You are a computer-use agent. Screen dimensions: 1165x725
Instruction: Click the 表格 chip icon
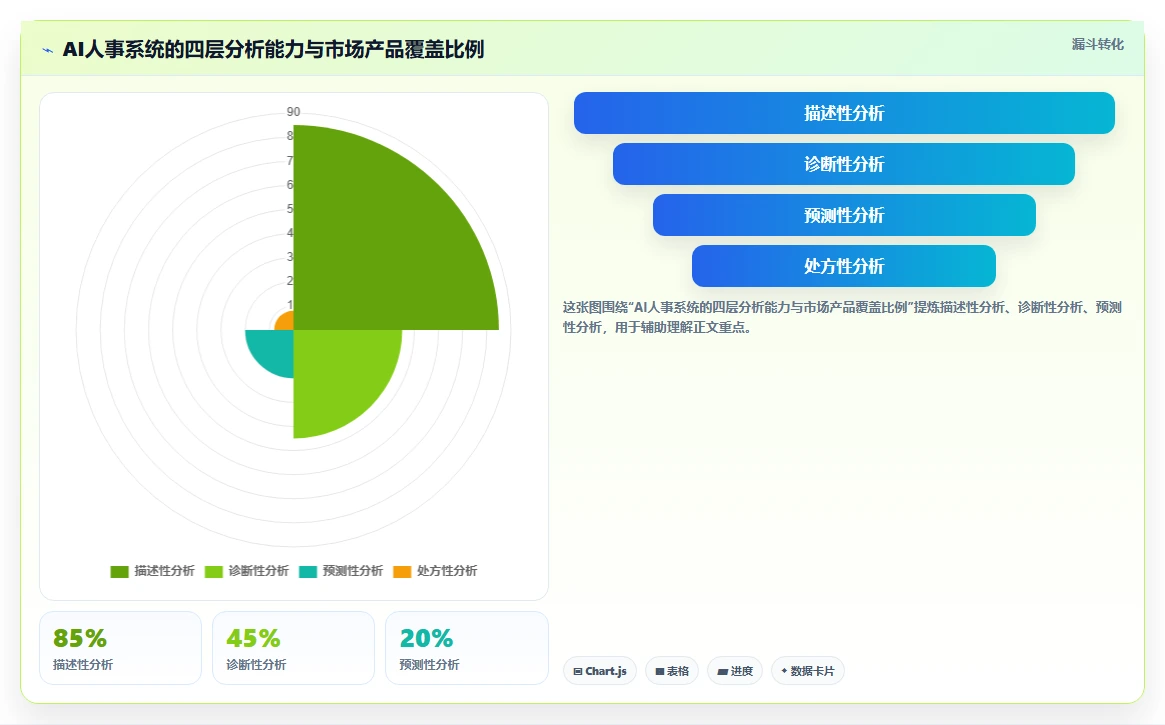[x=660, y=672]
